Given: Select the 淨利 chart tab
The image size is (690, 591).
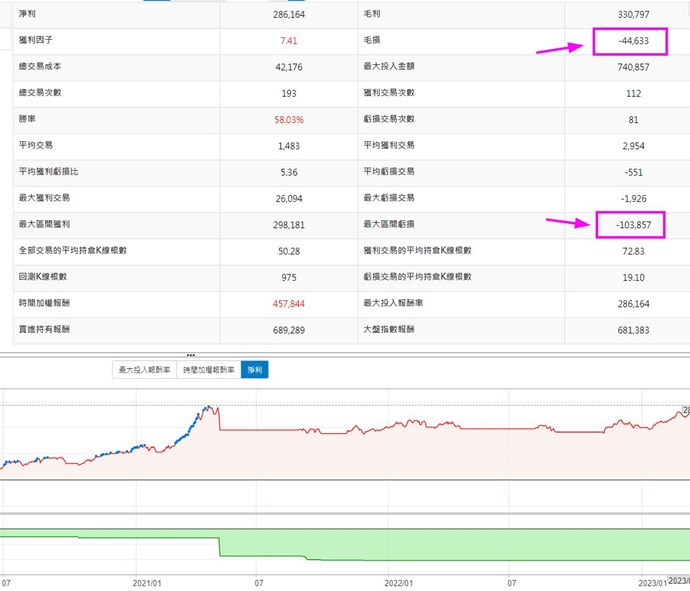Looking at the screenshot, I should tap(254, 370).
